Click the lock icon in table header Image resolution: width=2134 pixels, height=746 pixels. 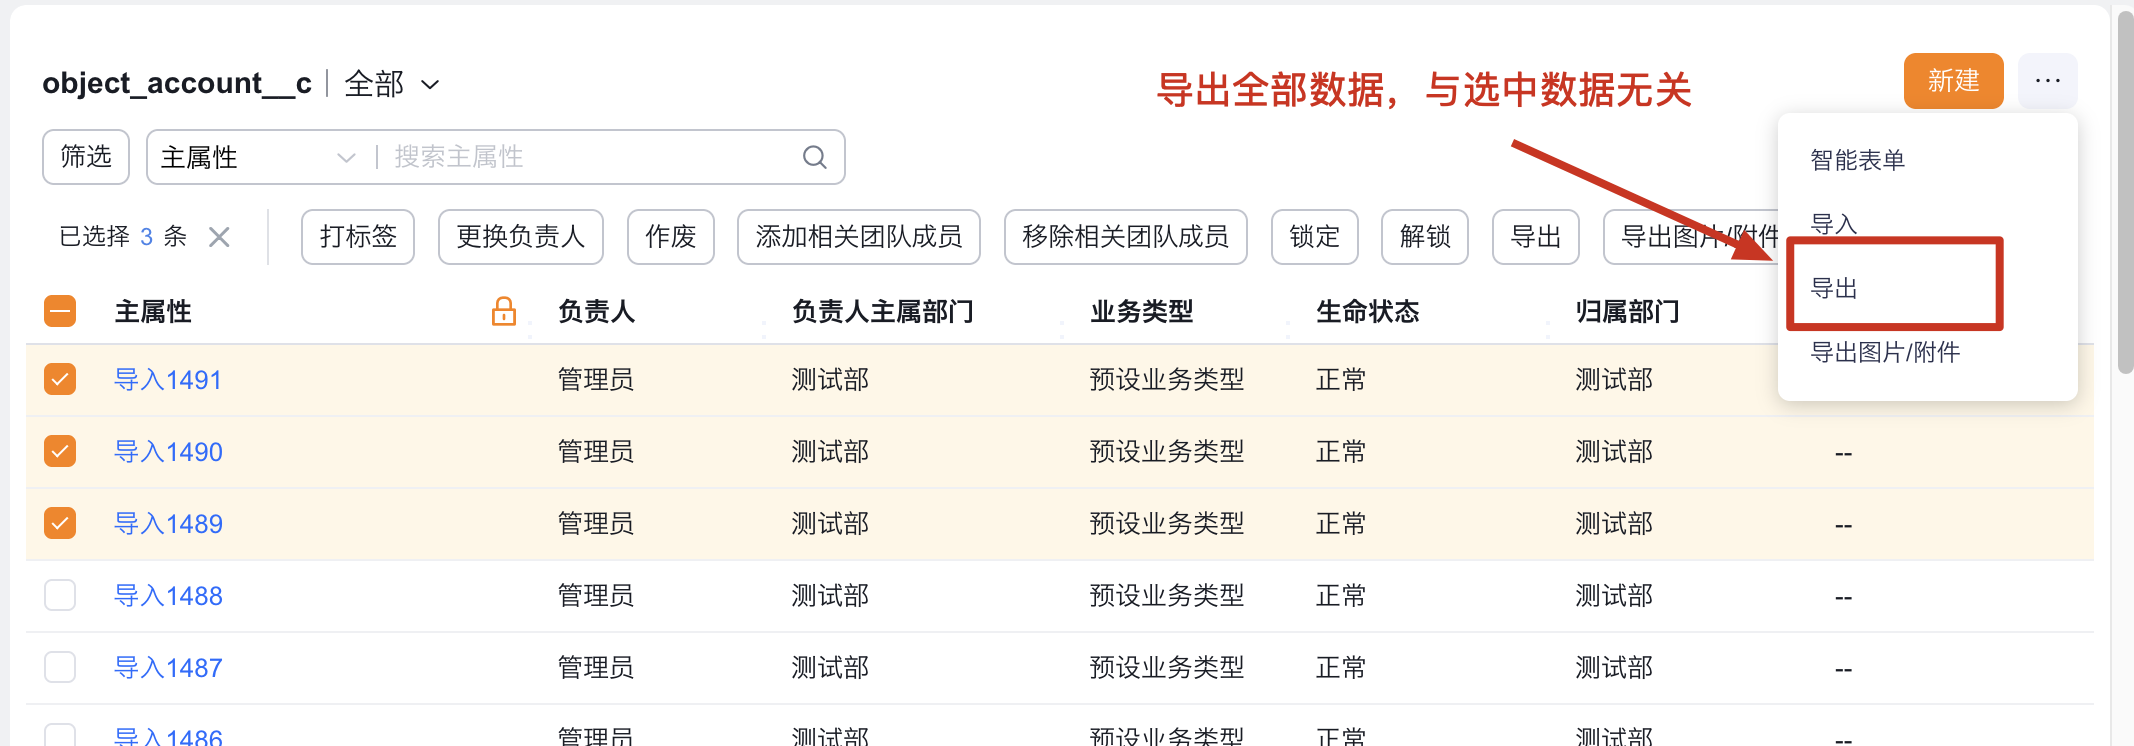pyautogui.click(x=504, y=311)
